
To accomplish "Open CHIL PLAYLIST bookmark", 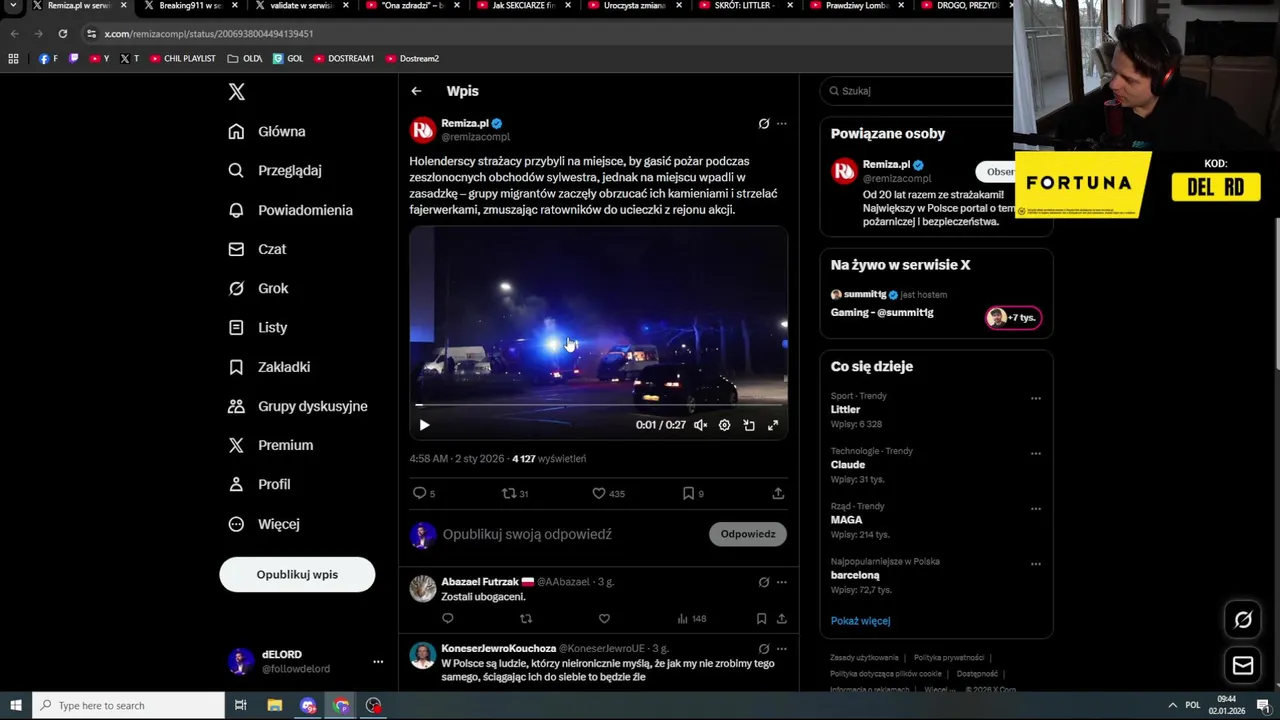I will [183, 59].
